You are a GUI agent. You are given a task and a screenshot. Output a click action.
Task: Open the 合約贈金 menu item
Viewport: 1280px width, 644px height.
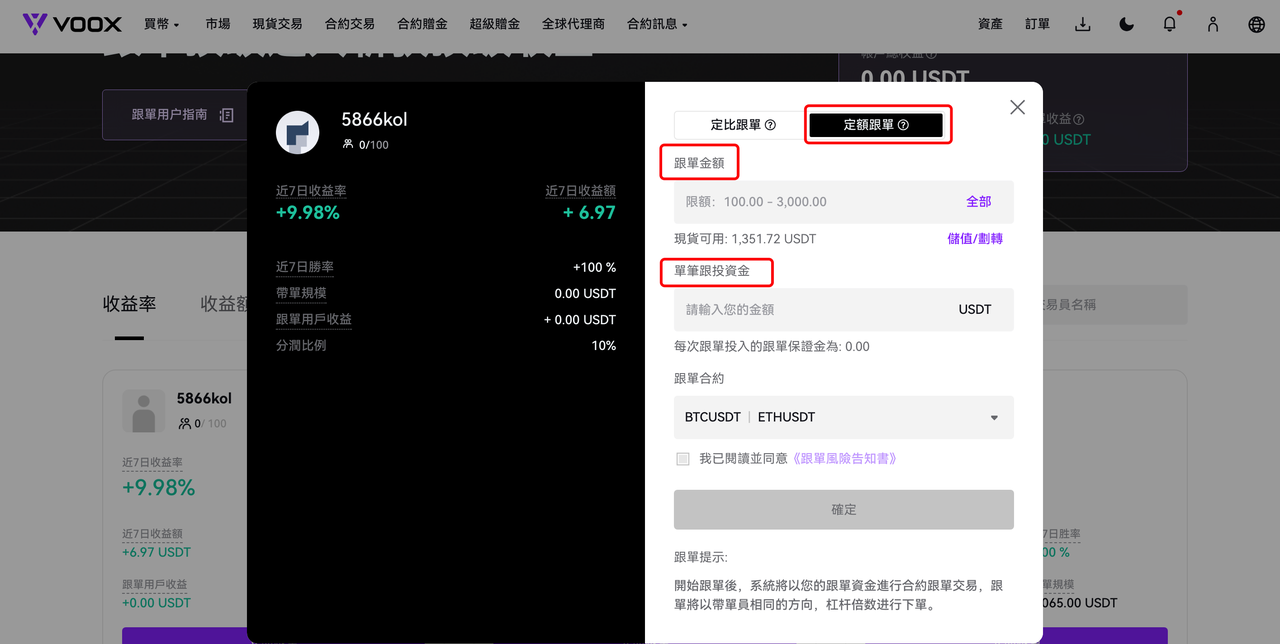click(422, 24)
